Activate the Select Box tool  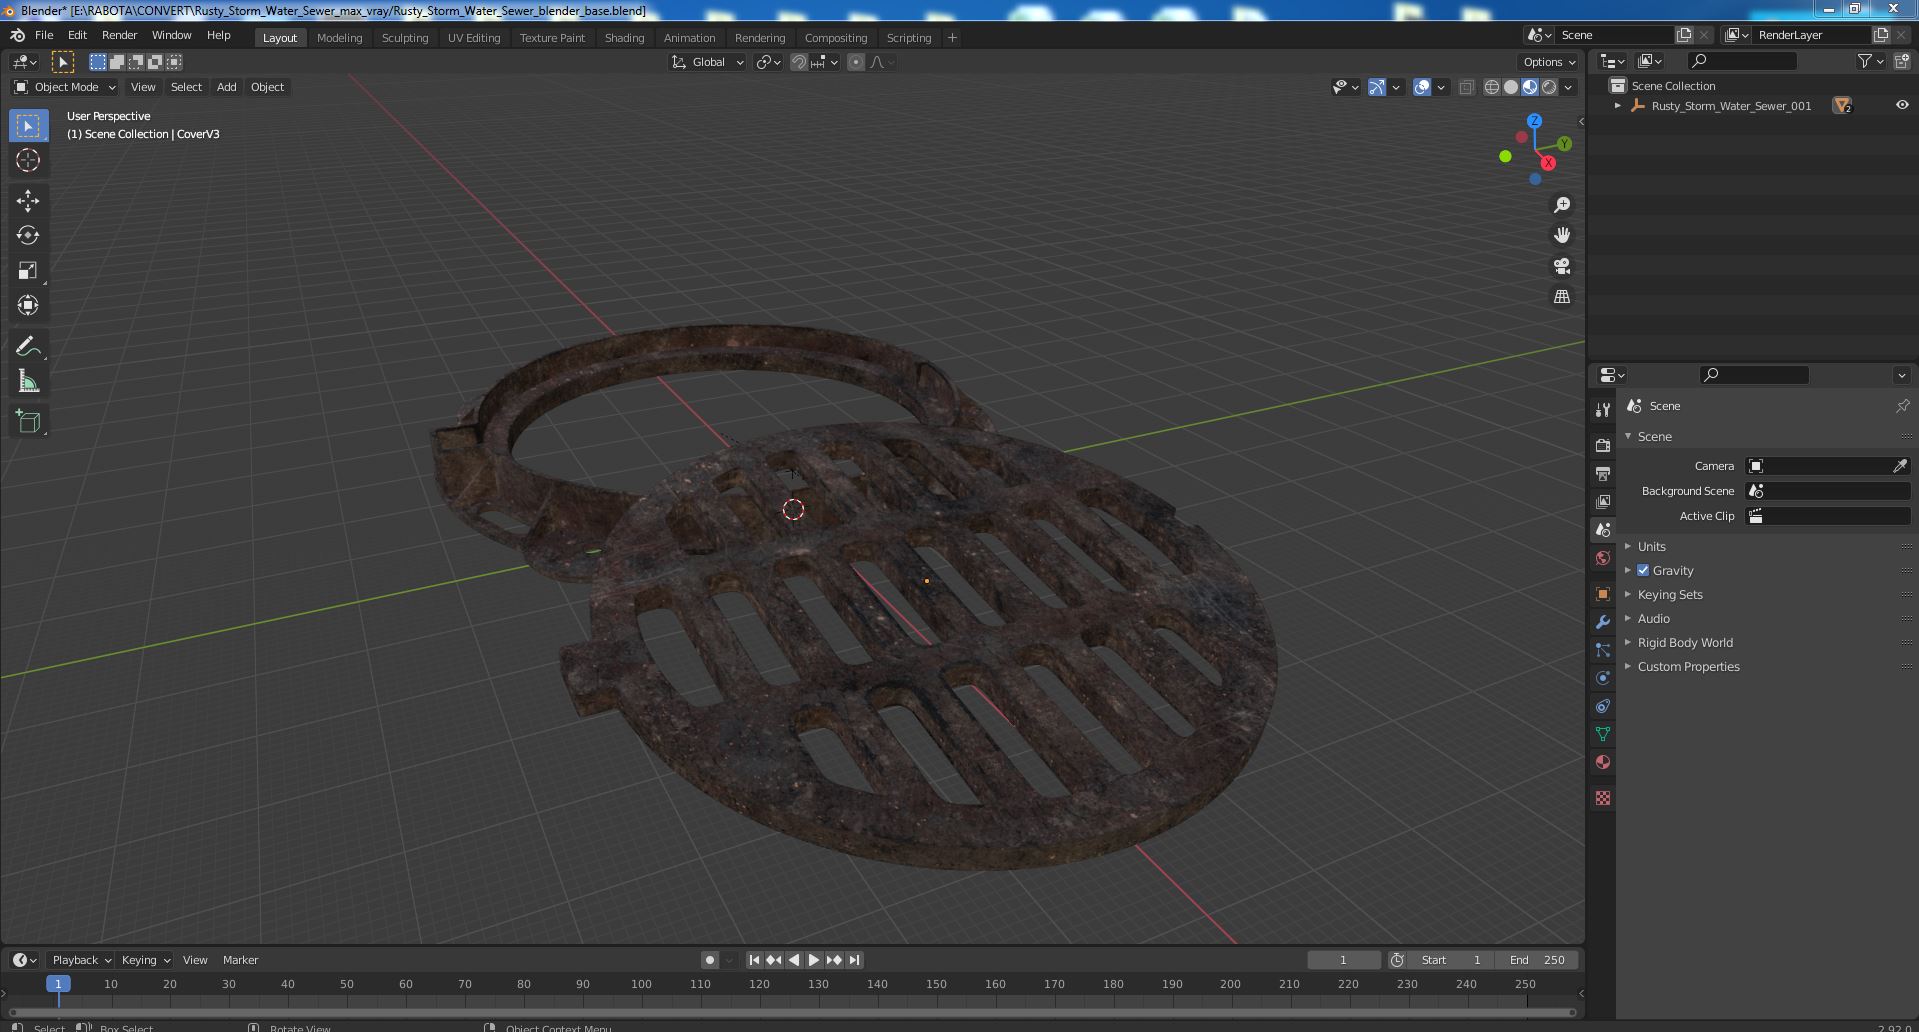pyautogui.click(x=28, y=126)
